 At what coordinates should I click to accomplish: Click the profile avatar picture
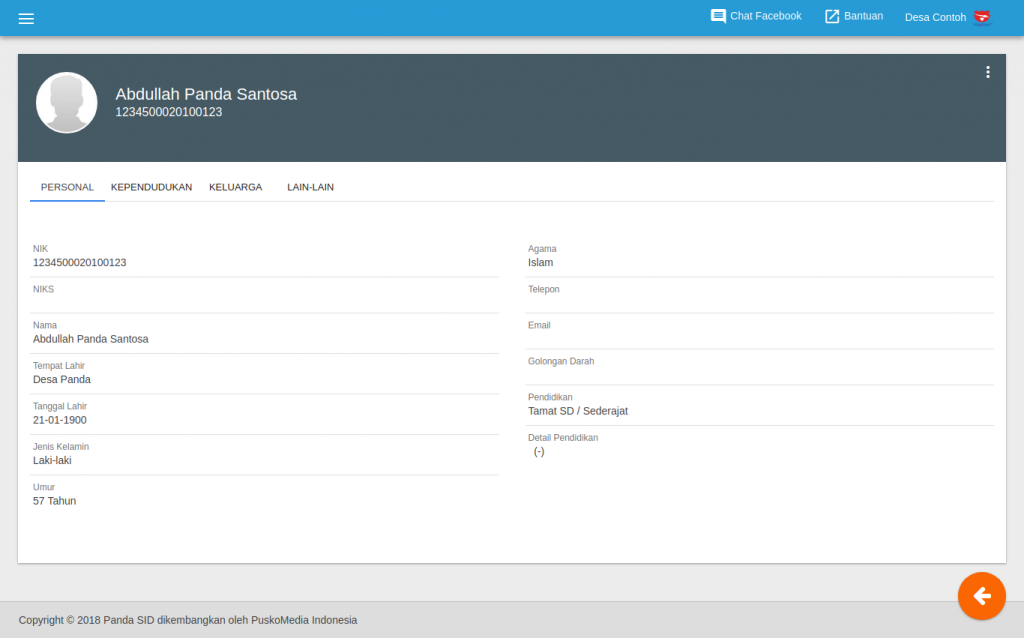67,103
